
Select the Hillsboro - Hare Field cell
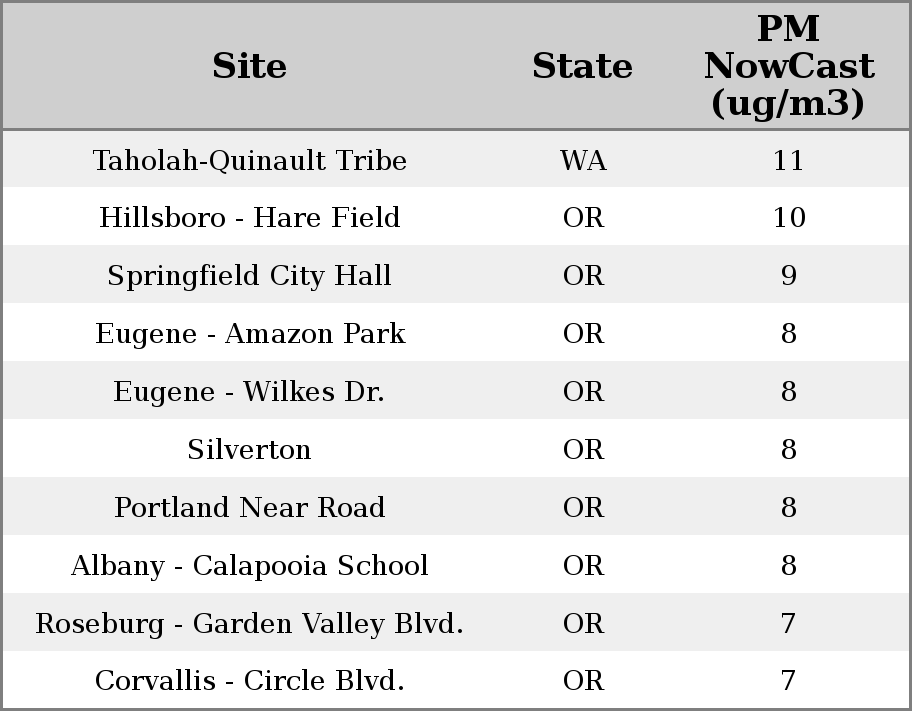(x=249, y=218)
